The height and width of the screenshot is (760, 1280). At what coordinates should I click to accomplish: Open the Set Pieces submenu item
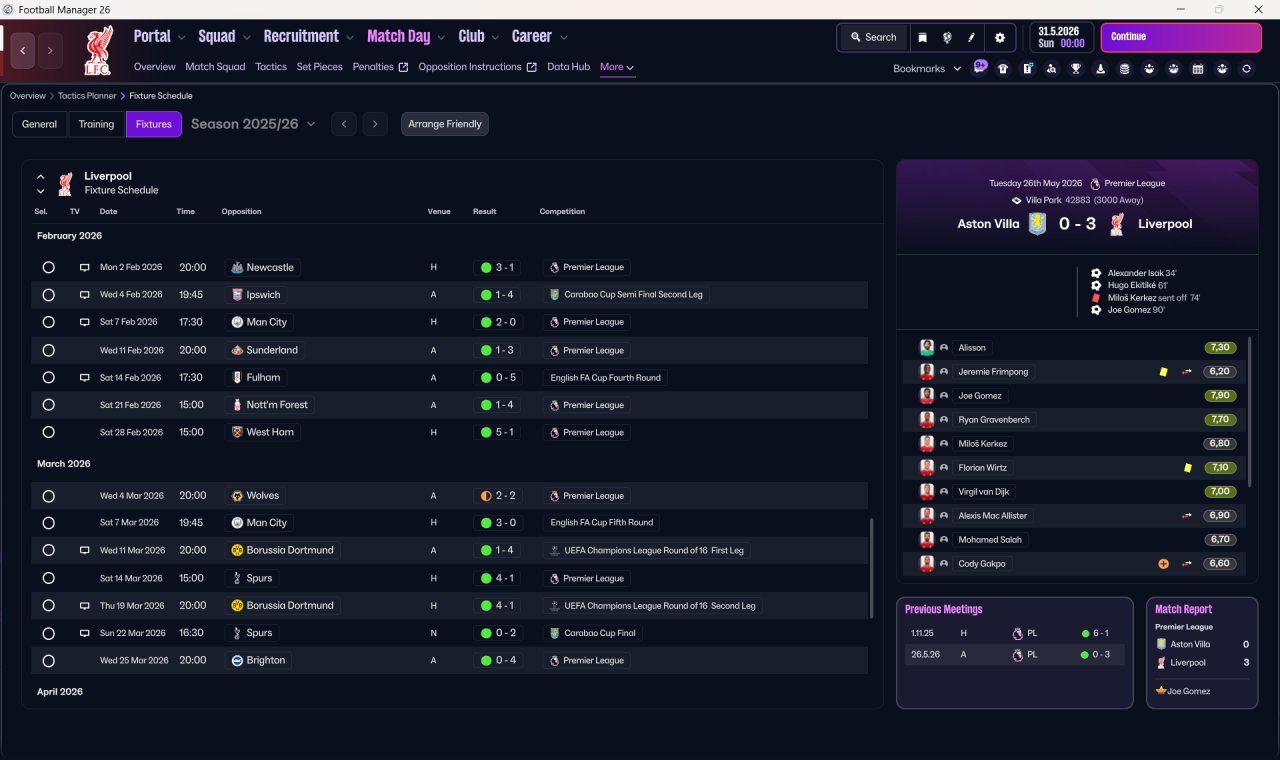tap(320, 67)
